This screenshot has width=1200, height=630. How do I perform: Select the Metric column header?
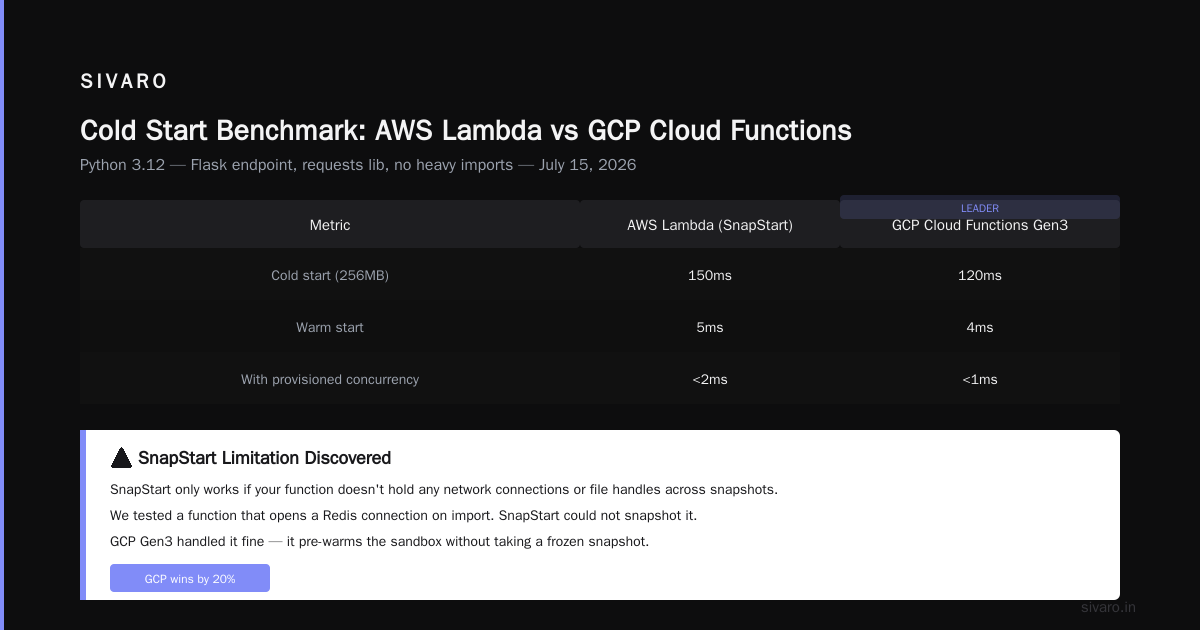[x=330, y=225]
